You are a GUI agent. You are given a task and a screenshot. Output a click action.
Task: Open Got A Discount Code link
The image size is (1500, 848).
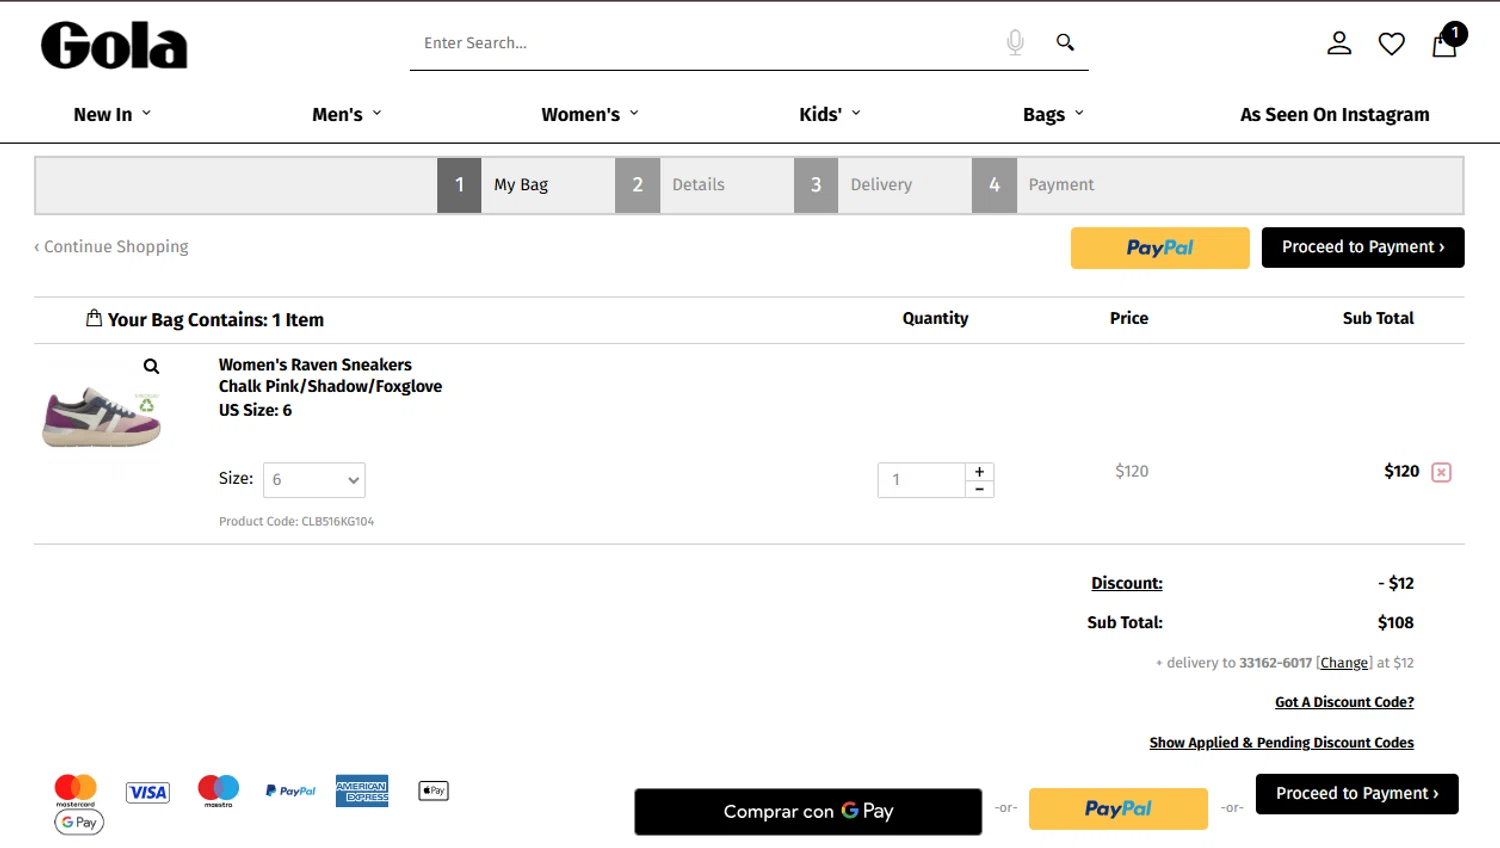[1344, 702]
